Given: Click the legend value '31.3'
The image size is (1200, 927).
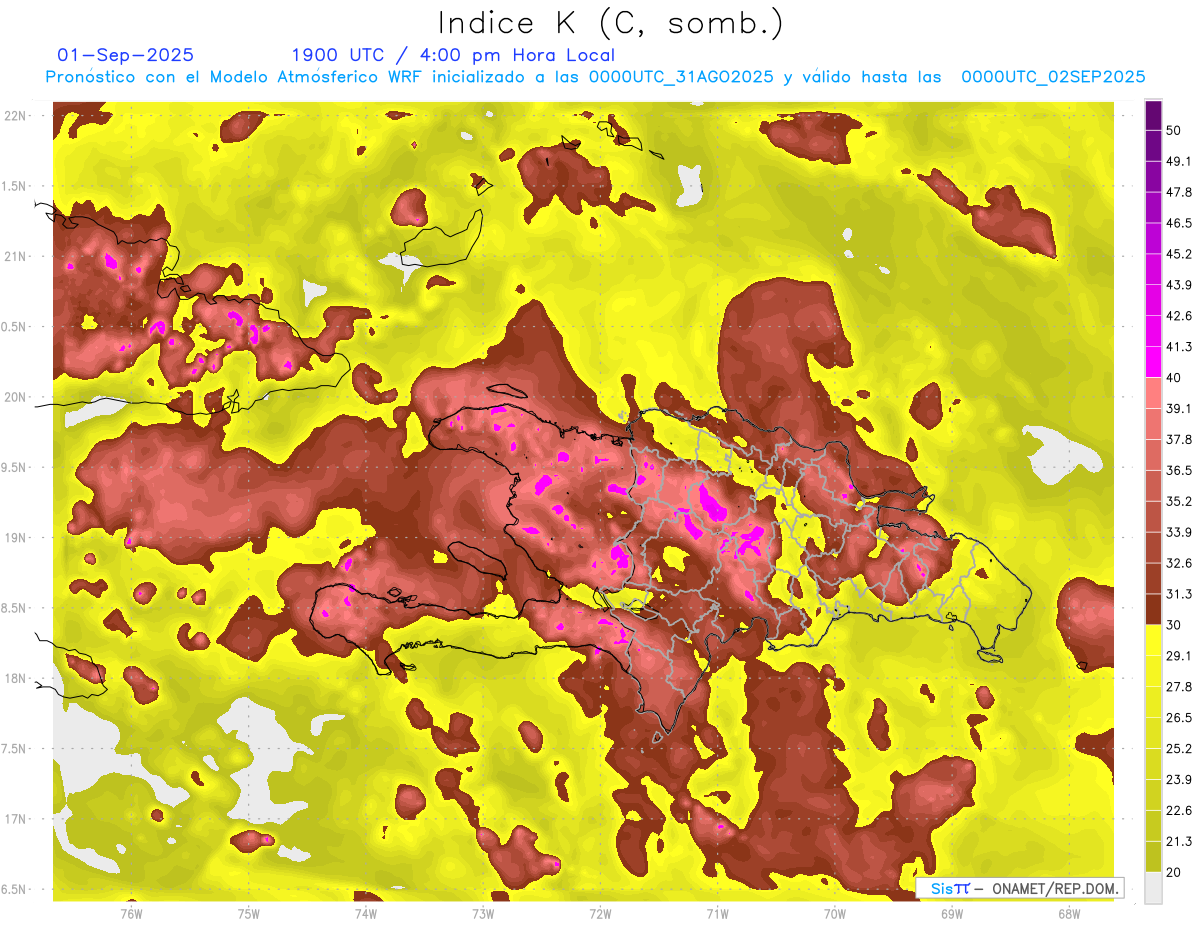Looking at the screenshot, I should coord(1179,594).
